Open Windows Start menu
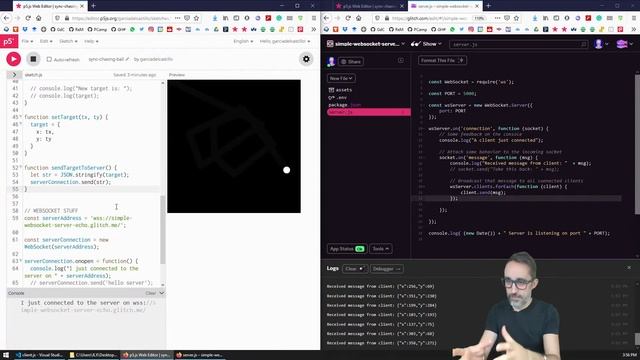Viewport: 640px width, 360px height. tap(6, 355)
